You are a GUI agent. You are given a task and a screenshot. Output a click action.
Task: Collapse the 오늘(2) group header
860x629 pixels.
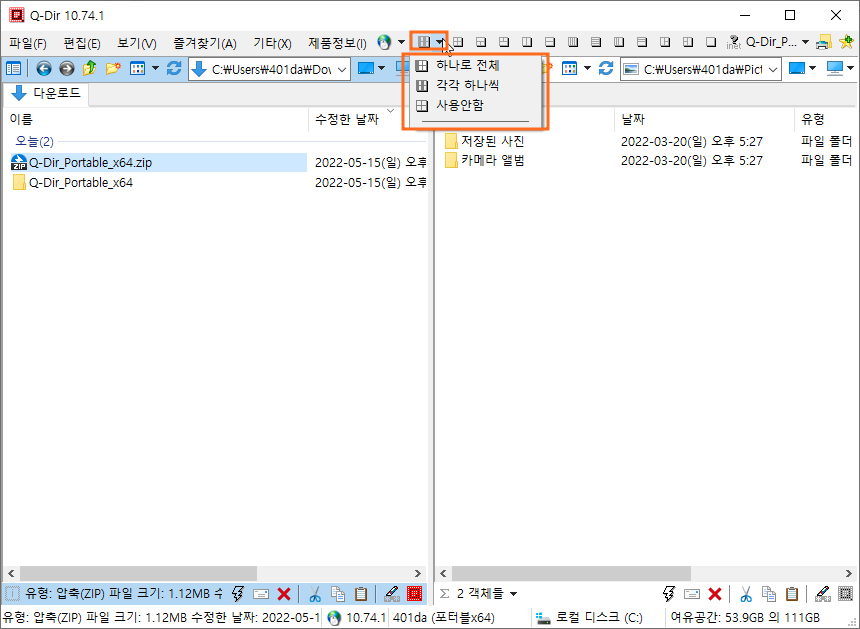coord(34,141)
